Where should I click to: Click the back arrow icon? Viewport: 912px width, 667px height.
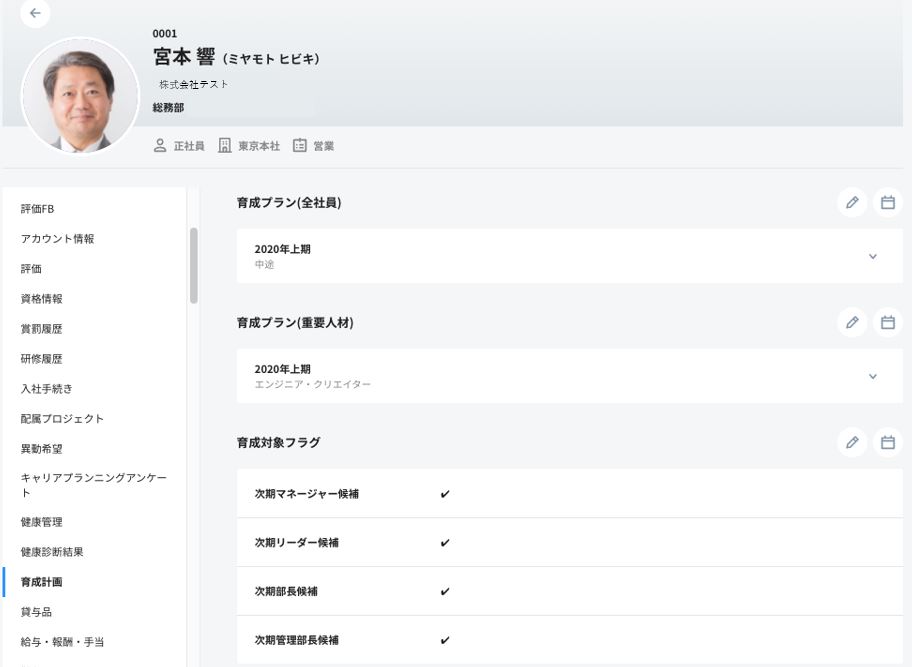(x=36, y=13)
